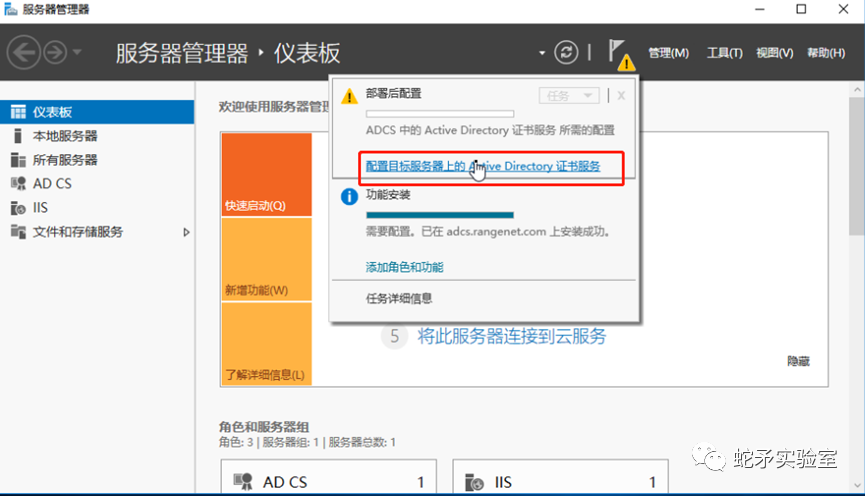Select 本地服务器 in the sidebar
Viewport: 865px width, 496px height.
click(97, 136)
